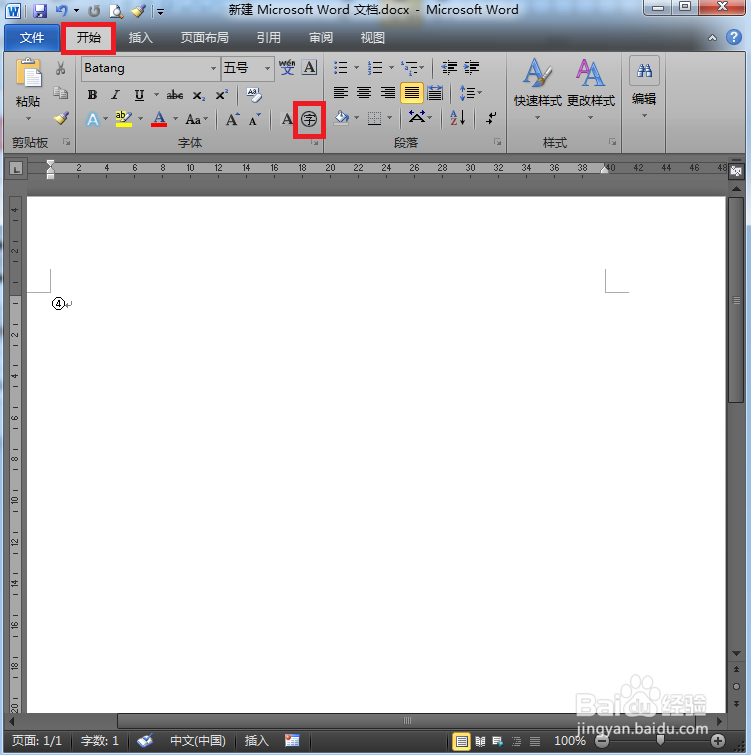Click the Grow Font icon
This screenshot has width=751, height=755.
(233, 119)
